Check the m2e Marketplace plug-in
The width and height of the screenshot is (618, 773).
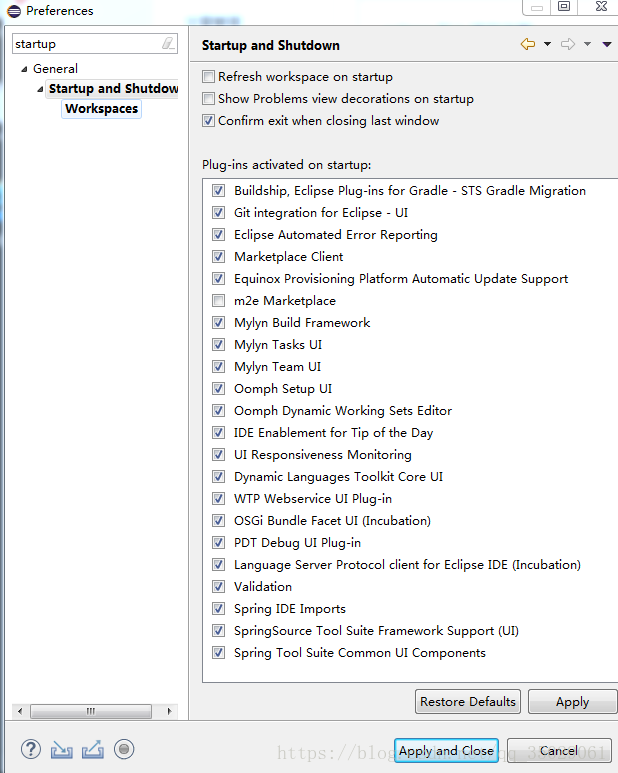click(x=218, y=301)
